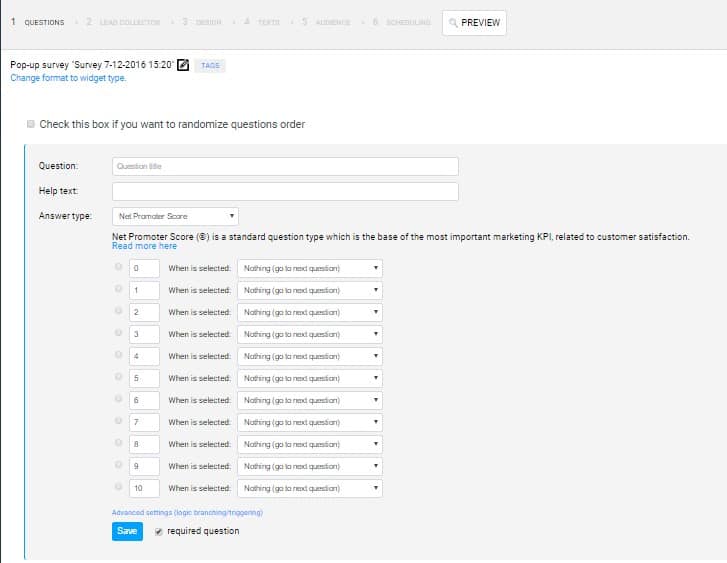Open the action dropdown for score 5
Image resolution: width=727 pixels, height=563 pixels.
tap(310, 378)
